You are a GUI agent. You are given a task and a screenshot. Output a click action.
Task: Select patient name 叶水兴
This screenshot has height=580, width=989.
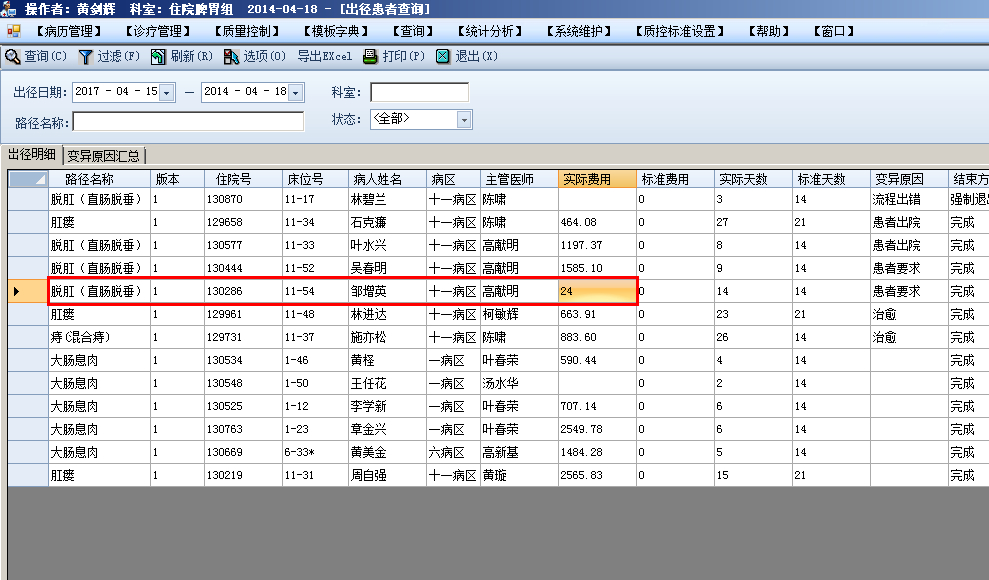click(368, 245)
